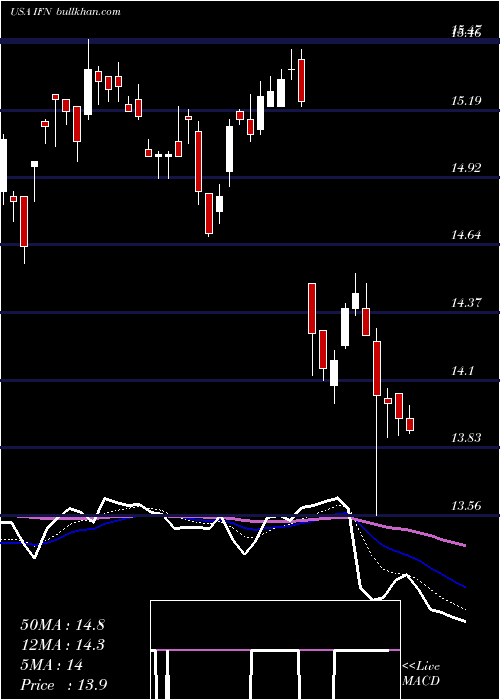Viewport: 500px width, 700px height.
Task: Click the '5MA : 14' readout
Action: [52, 665]
